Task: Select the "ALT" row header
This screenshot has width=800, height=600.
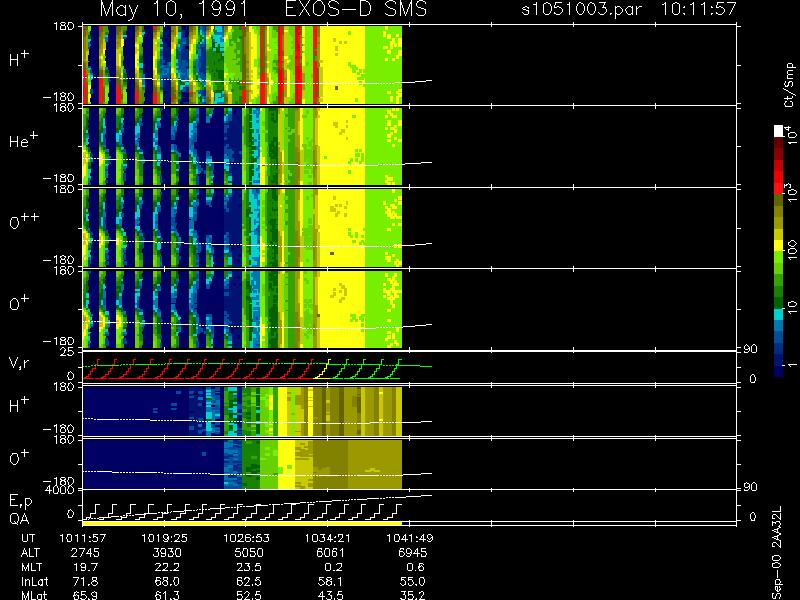Action: pyautogui.click(x=30, y=553)
